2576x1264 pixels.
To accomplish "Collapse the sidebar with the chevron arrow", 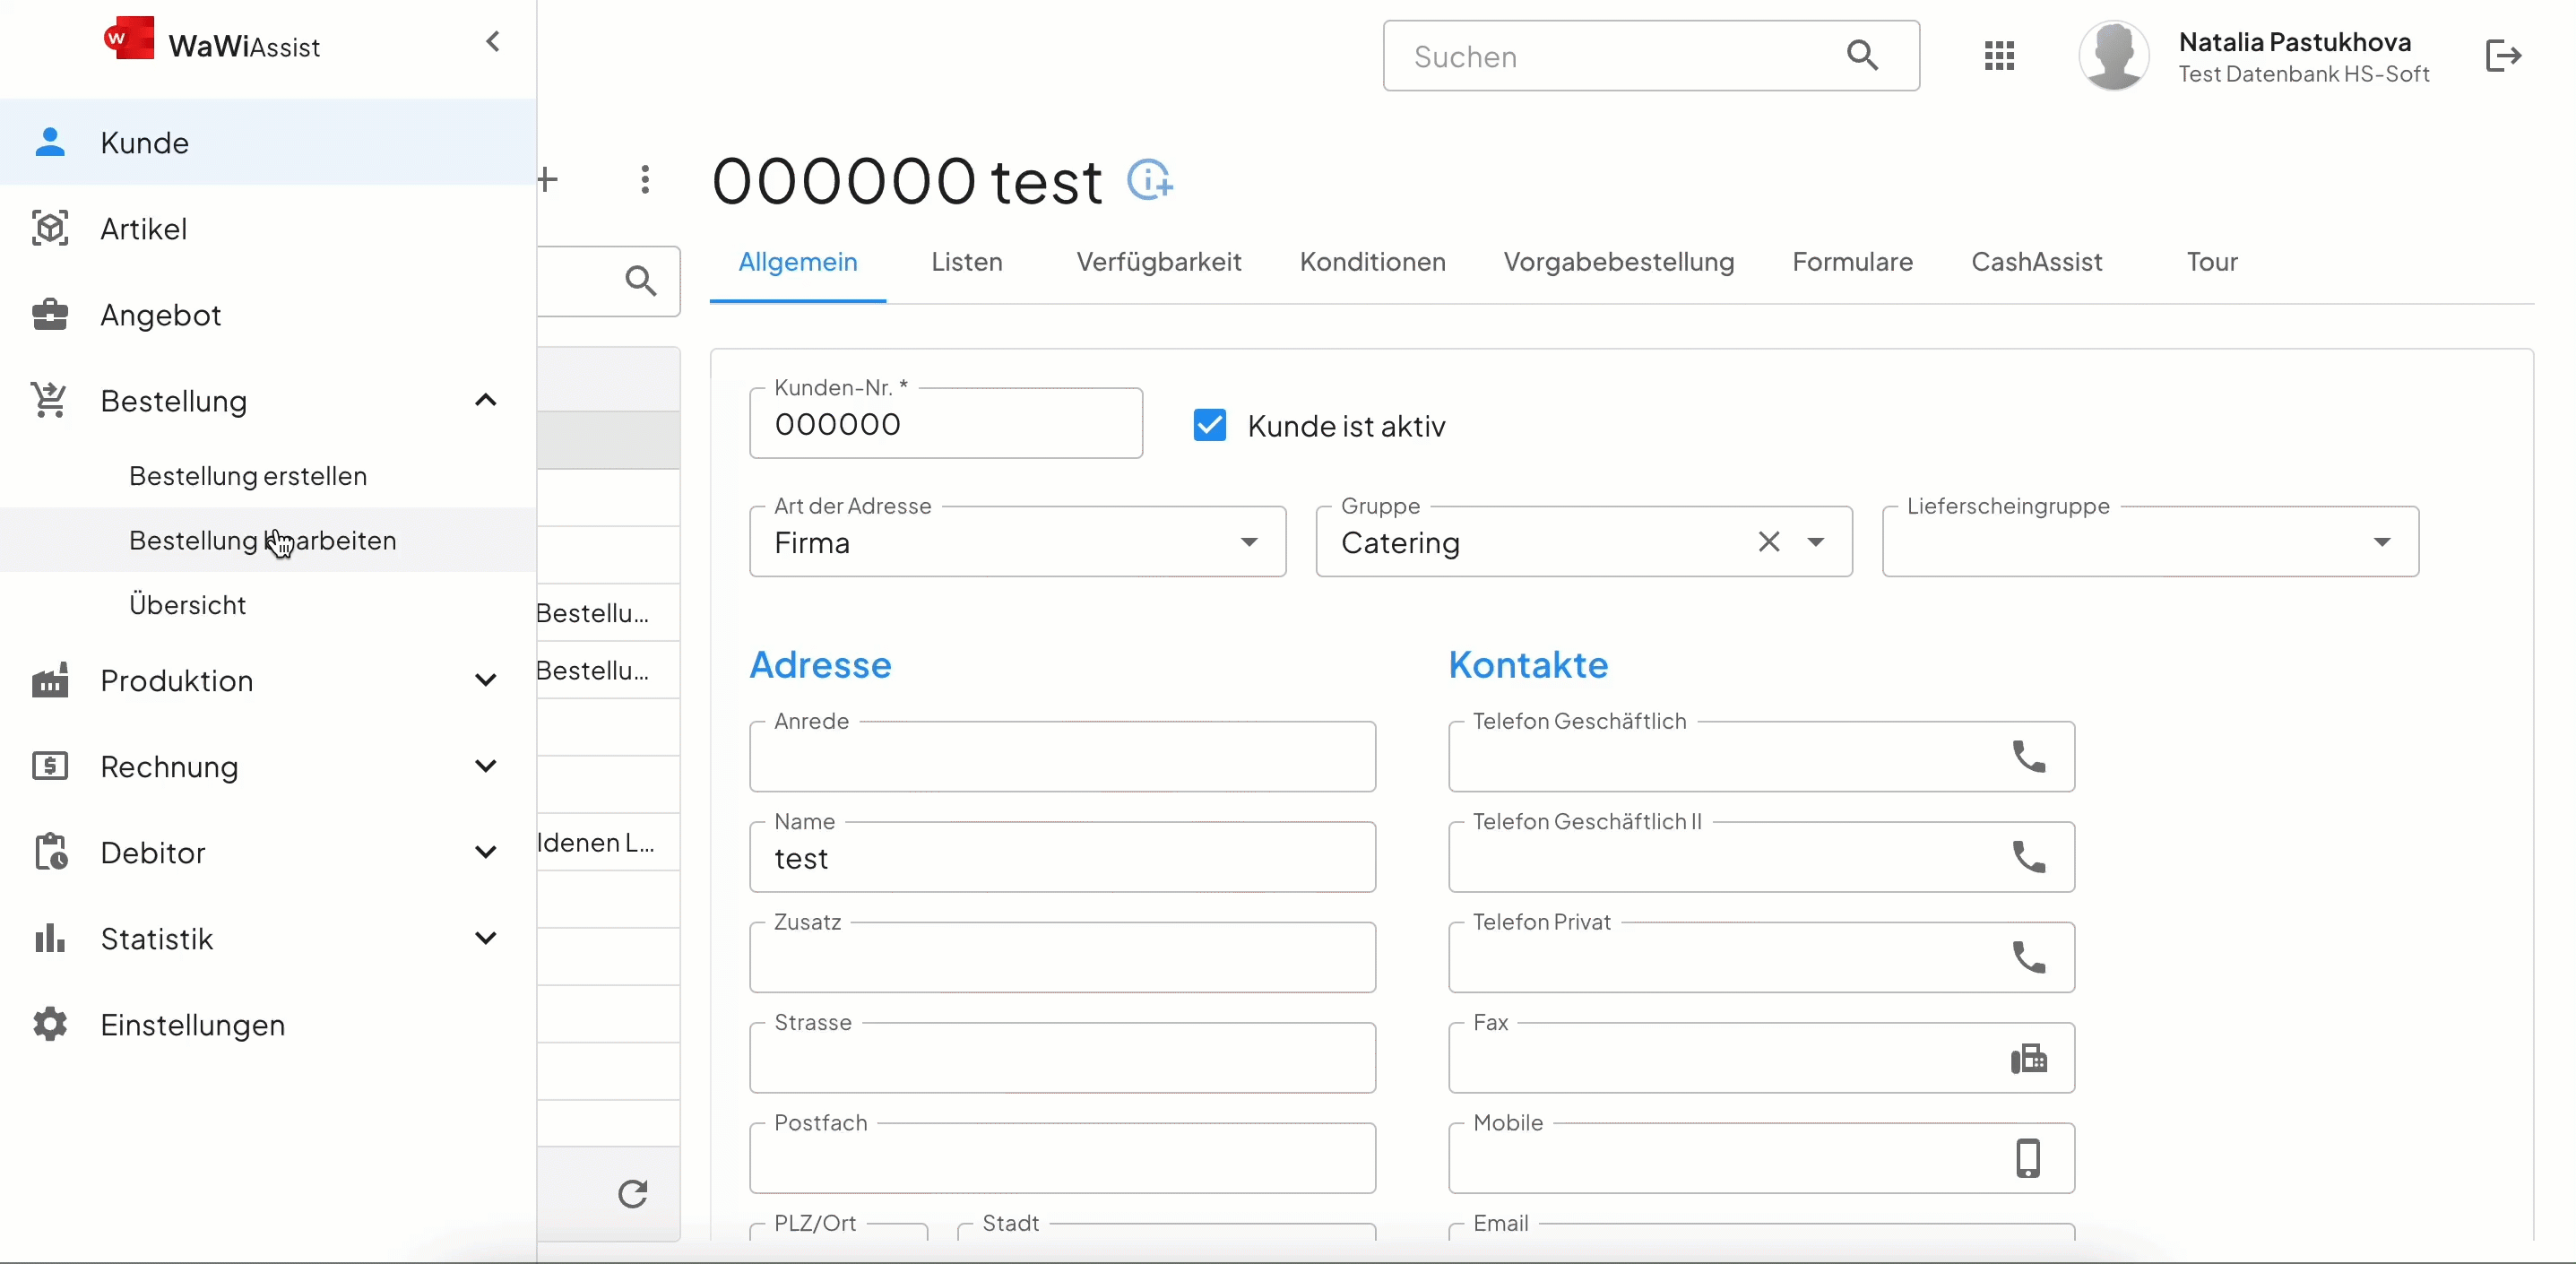I will (x=492, y=42).
